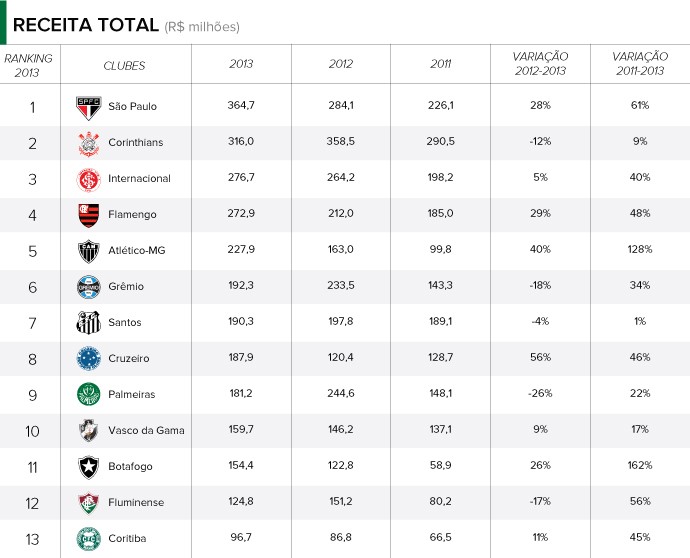
Task: Click the Coritiba club crest
Action: click(x=88, y=538)
